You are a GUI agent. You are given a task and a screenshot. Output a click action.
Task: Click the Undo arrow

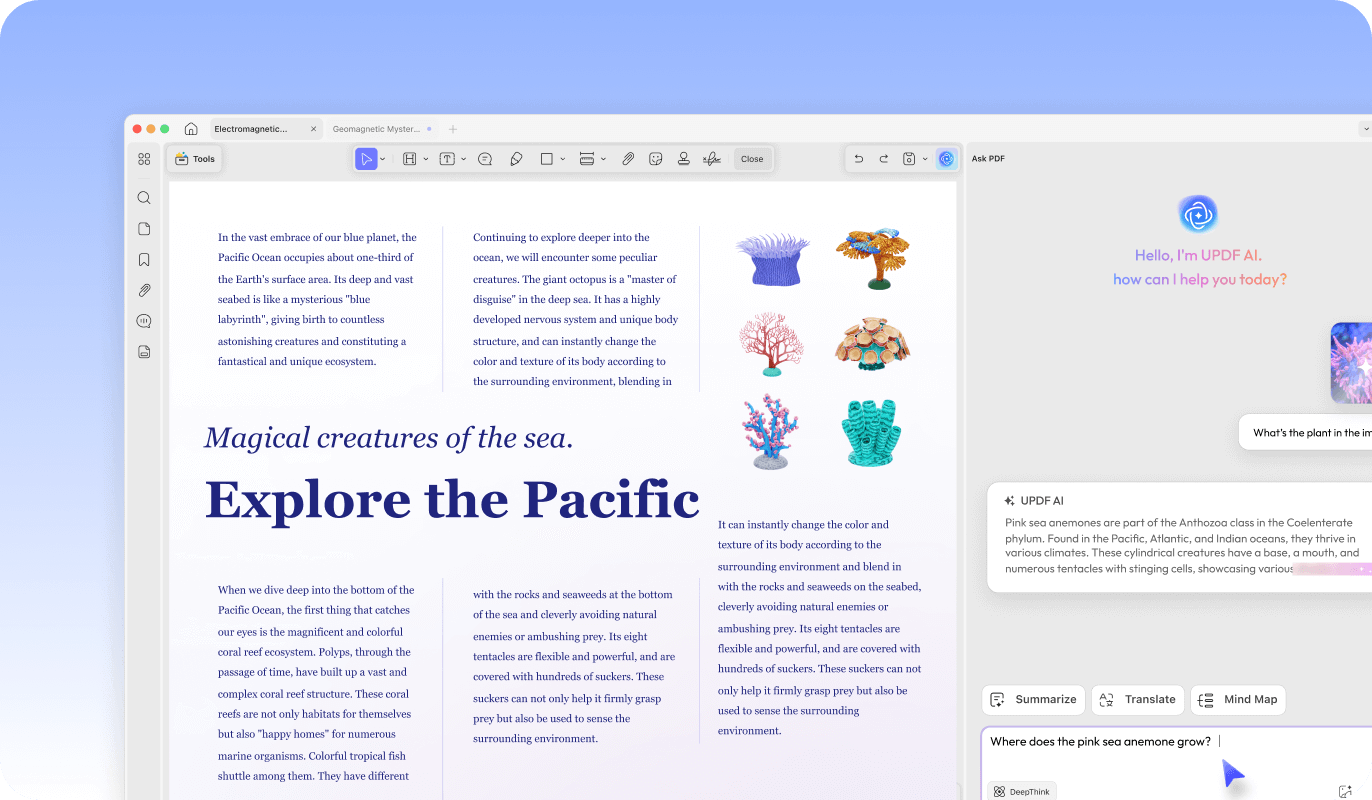click(x=858, y=159)
